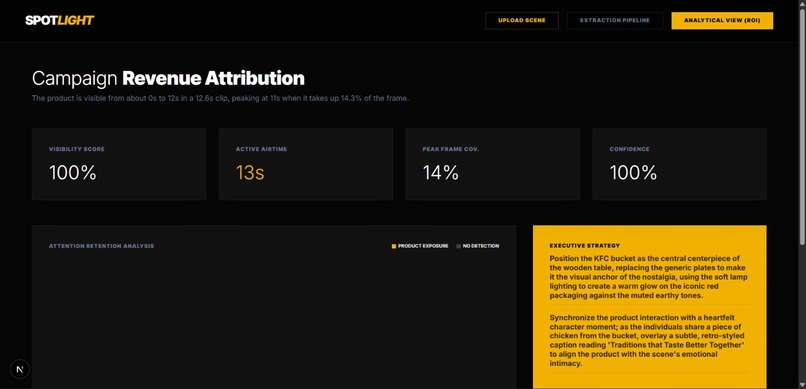
Task: Click the paragraph about positioning the KFC bucket
Action: coord(649,277)
